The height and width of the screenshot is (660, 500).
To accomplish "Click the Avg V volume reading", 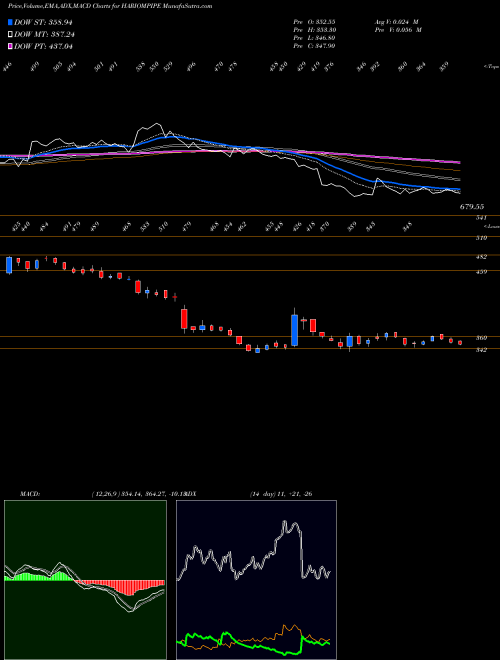I will pos(396,21).
